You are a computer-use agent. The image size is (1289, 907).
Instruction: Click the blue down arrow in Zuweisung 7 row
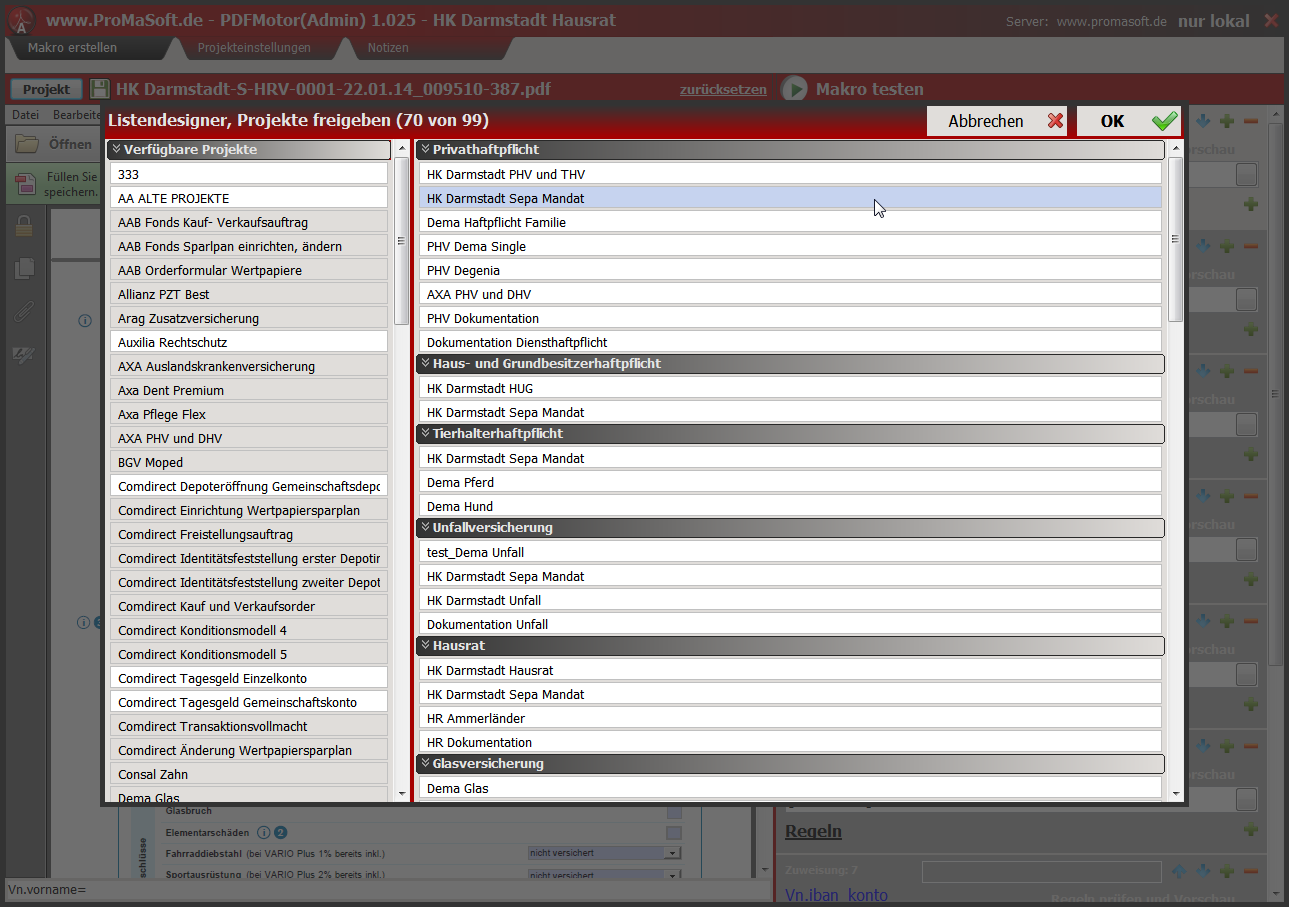point(1203,872)
